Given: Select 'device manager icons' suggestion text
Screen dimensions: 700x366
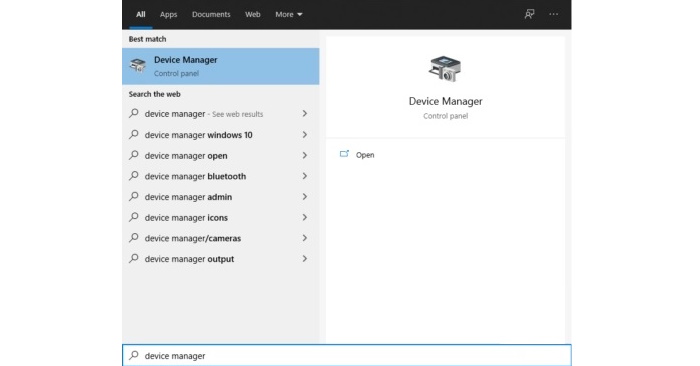Looking at the screenshot, I should (186, 218).
